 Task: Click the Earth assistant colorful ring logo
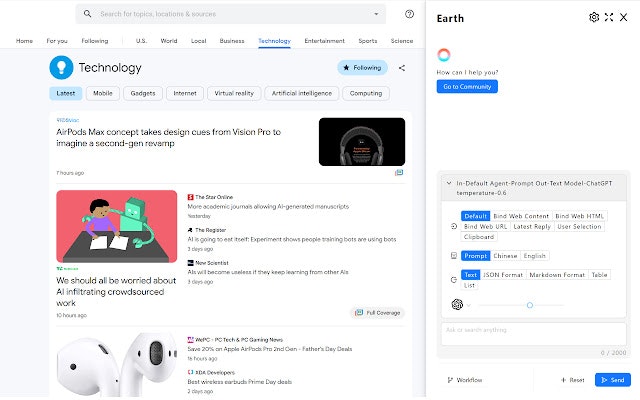[444, 55]
